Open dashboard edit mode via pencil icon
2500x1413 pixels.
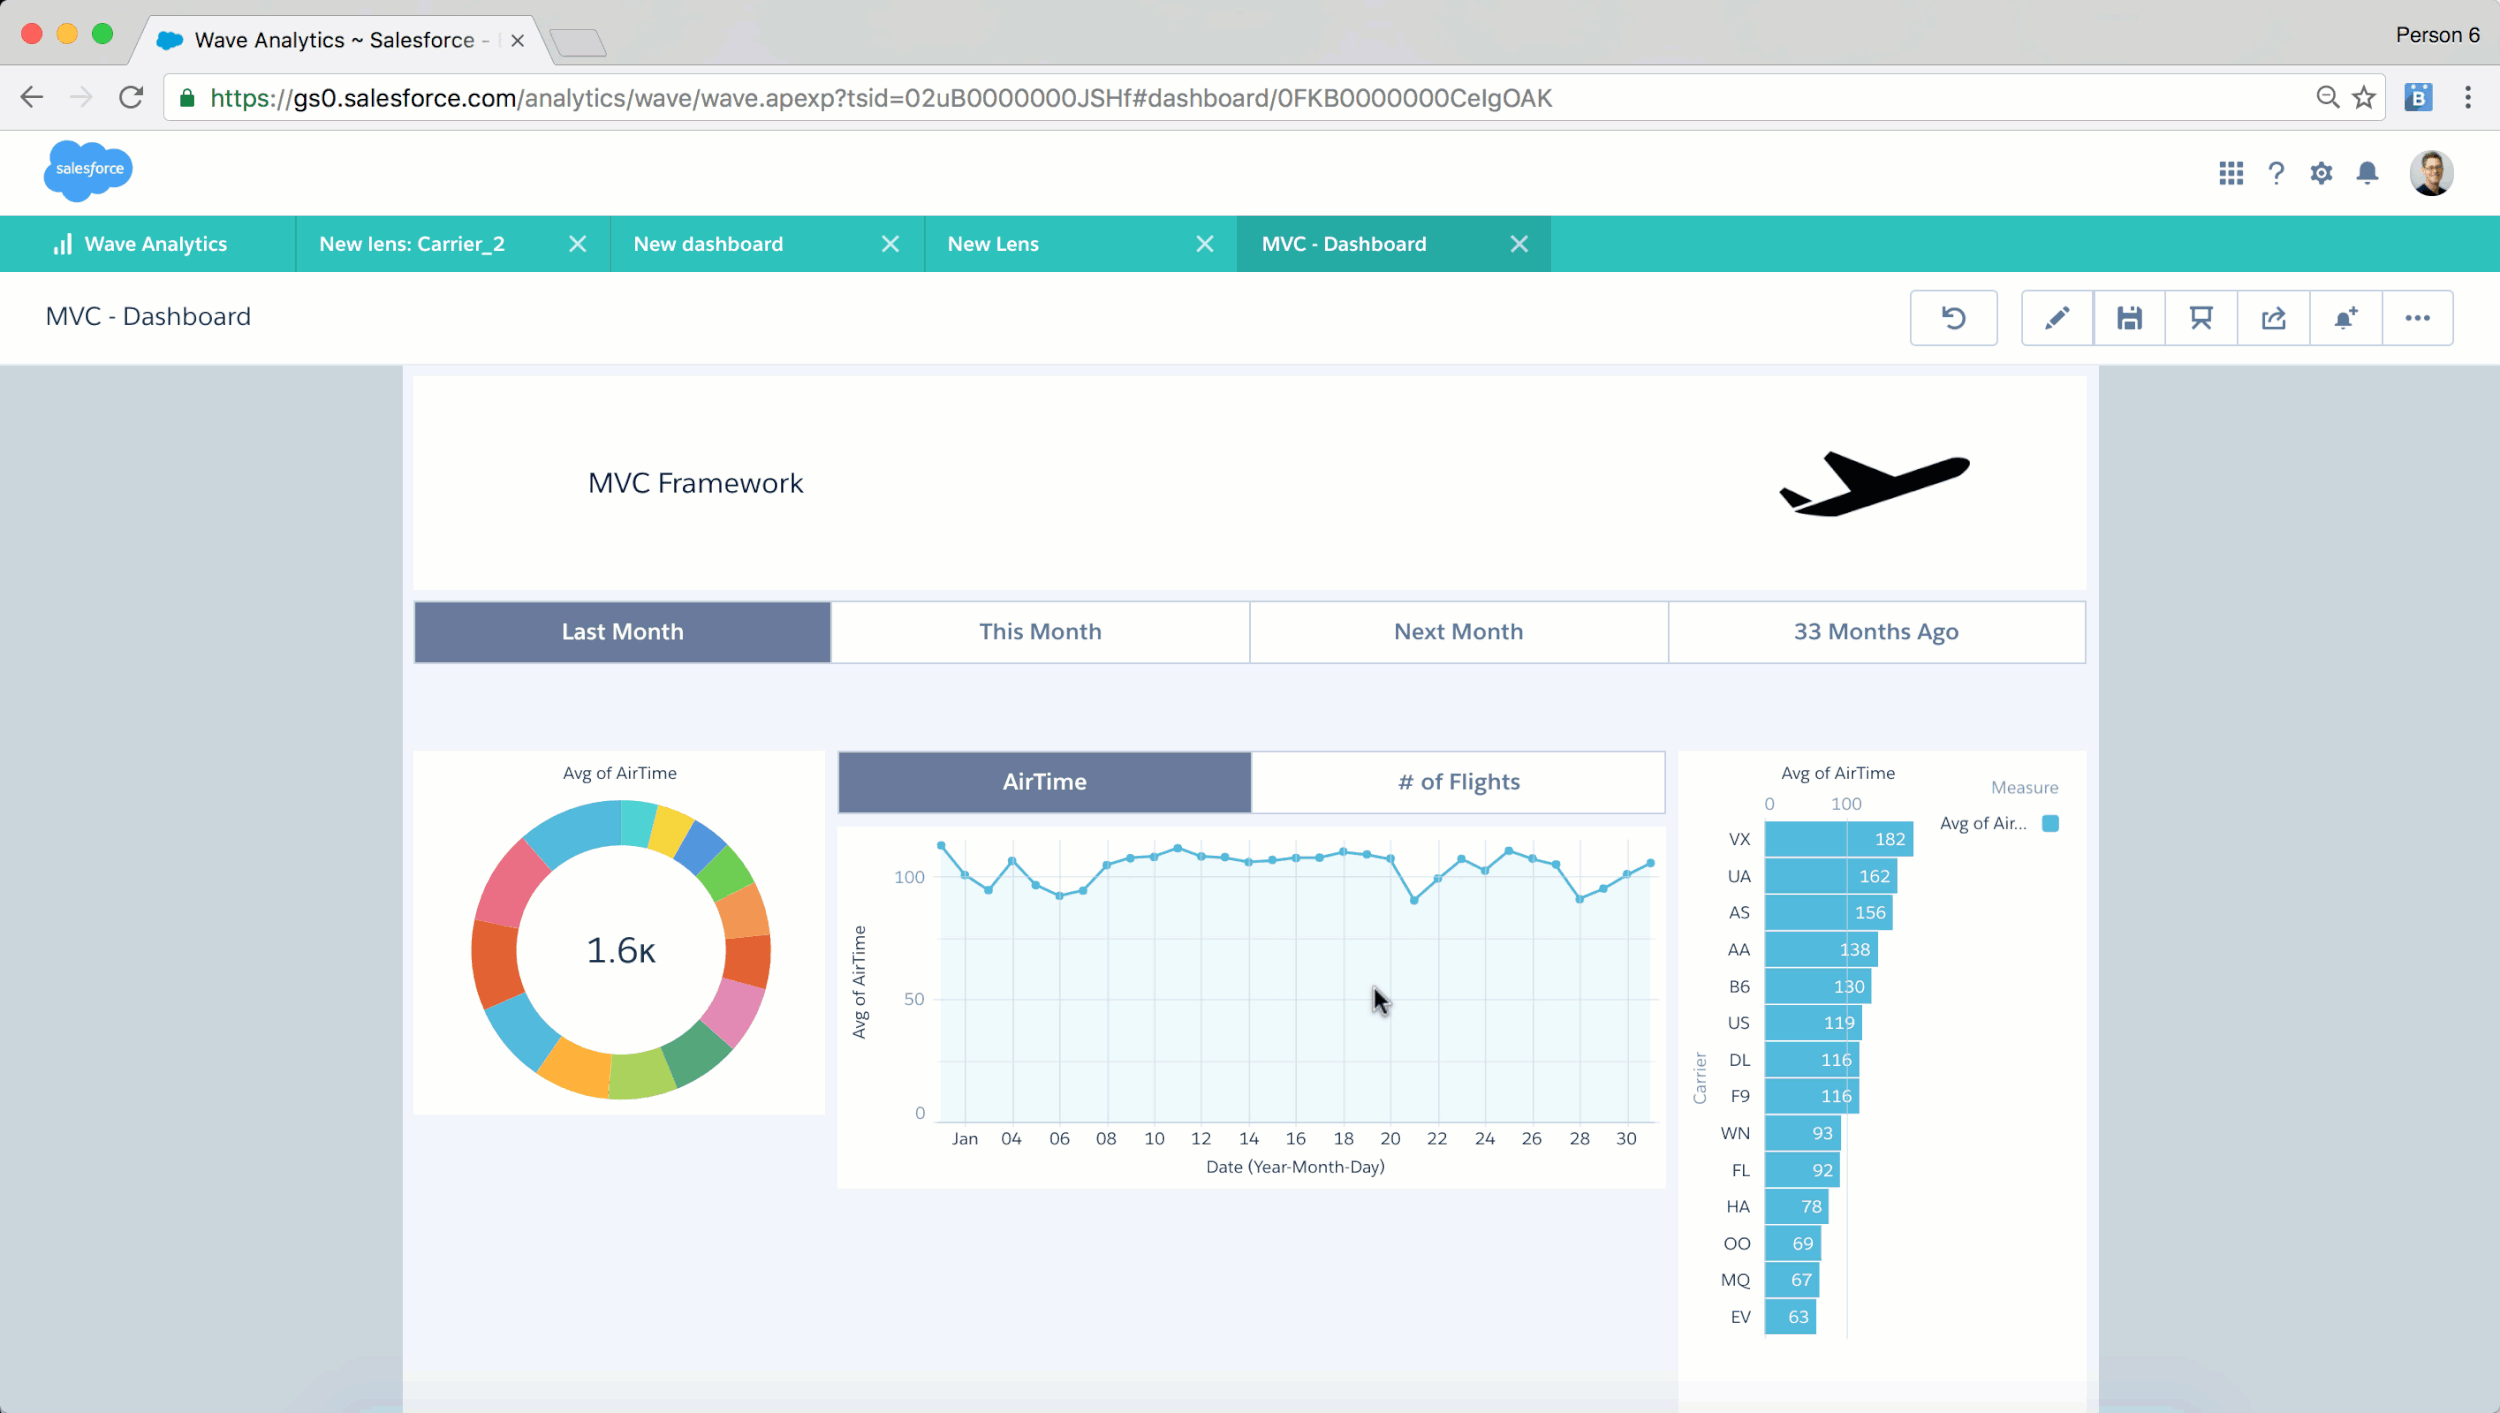pos(2057,318)
